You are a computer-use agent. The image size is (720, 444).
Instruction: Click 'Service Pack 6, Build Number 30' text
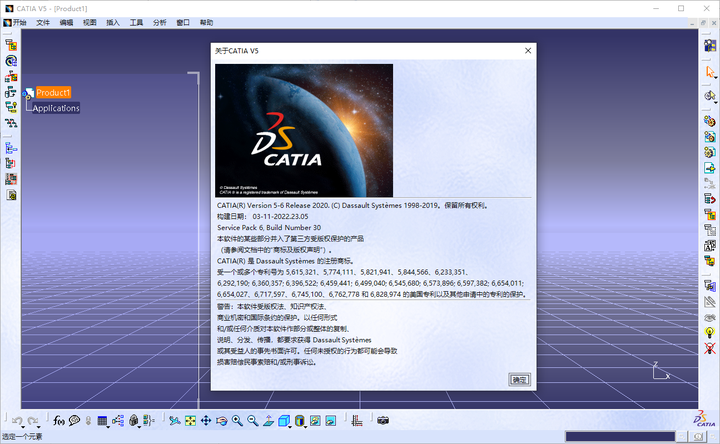(x=269, y=227)
